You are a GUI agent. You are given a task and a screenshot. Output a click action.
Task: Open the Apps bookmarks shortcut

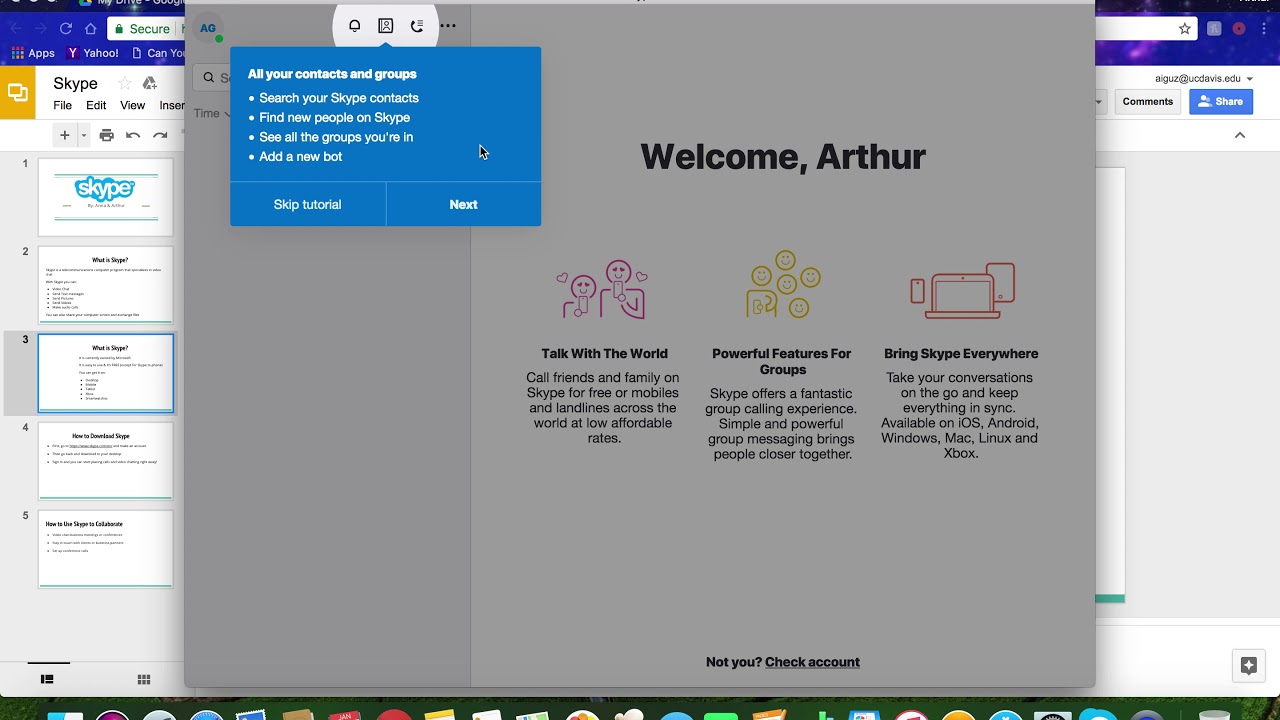click(x=33, y=53)
